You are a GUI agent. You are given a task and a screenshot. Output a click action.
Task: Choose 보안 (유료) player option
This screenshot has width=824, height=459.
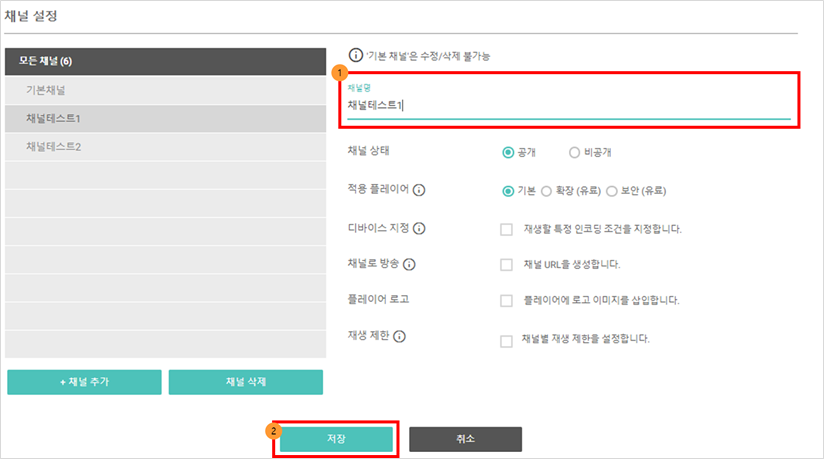point(612,191)
